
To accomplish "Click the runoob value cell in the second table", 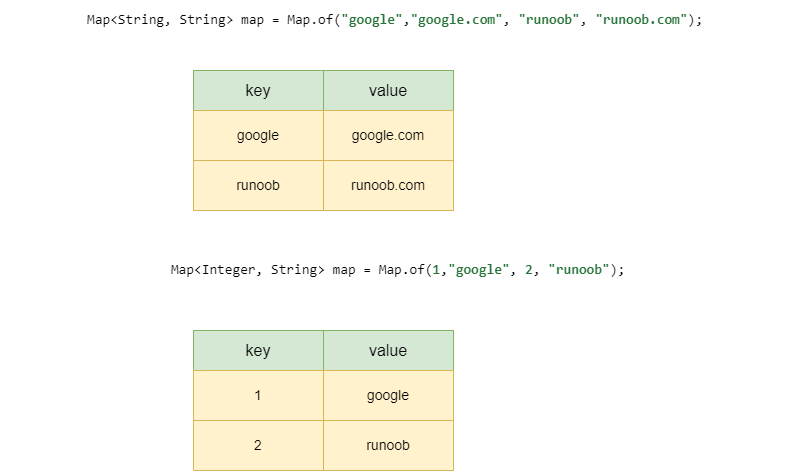I will [388, 445].
